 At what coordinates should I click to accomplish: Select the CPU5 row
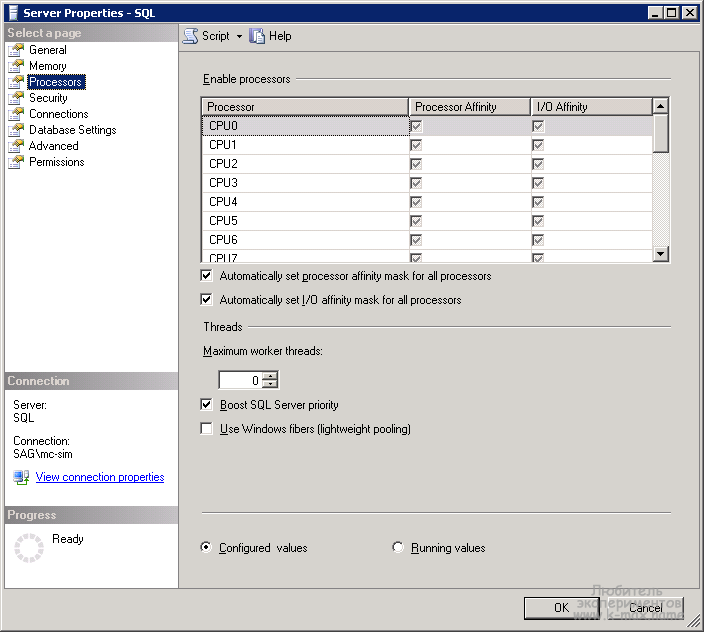(427, 221)
